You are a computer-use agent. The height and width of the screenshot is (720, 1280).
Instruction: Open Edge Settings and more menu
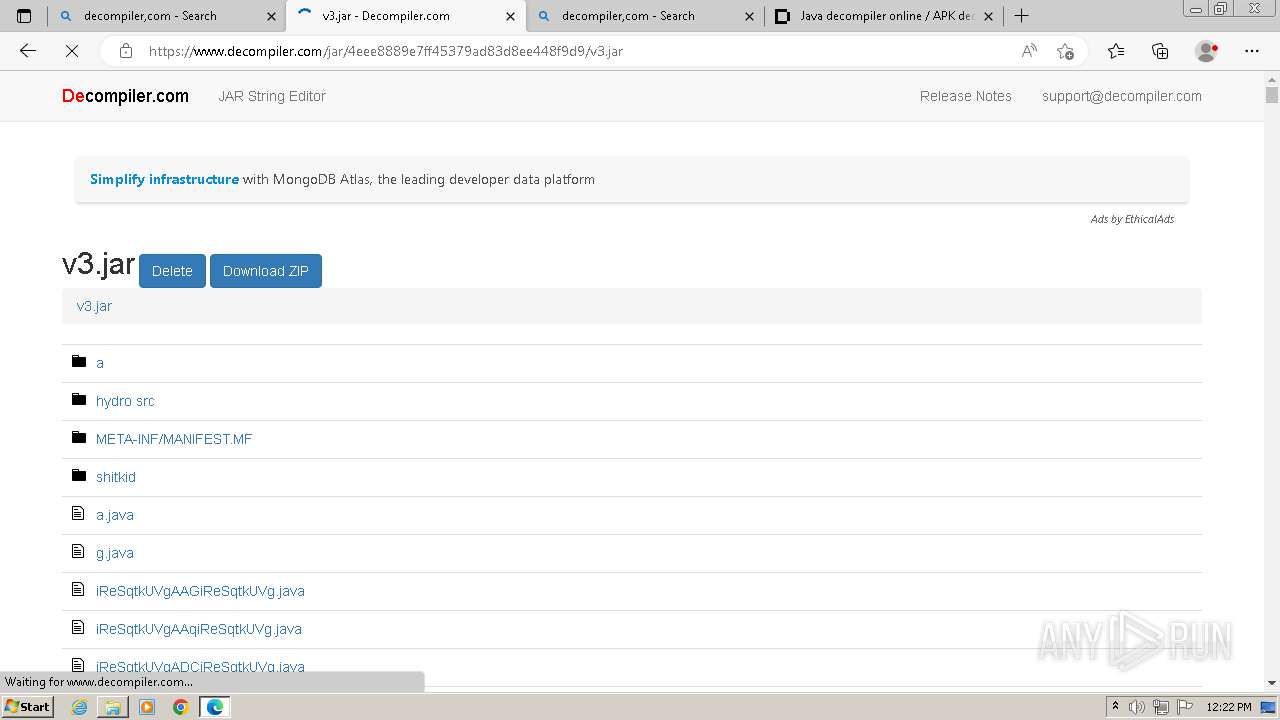pos(1252,51)
